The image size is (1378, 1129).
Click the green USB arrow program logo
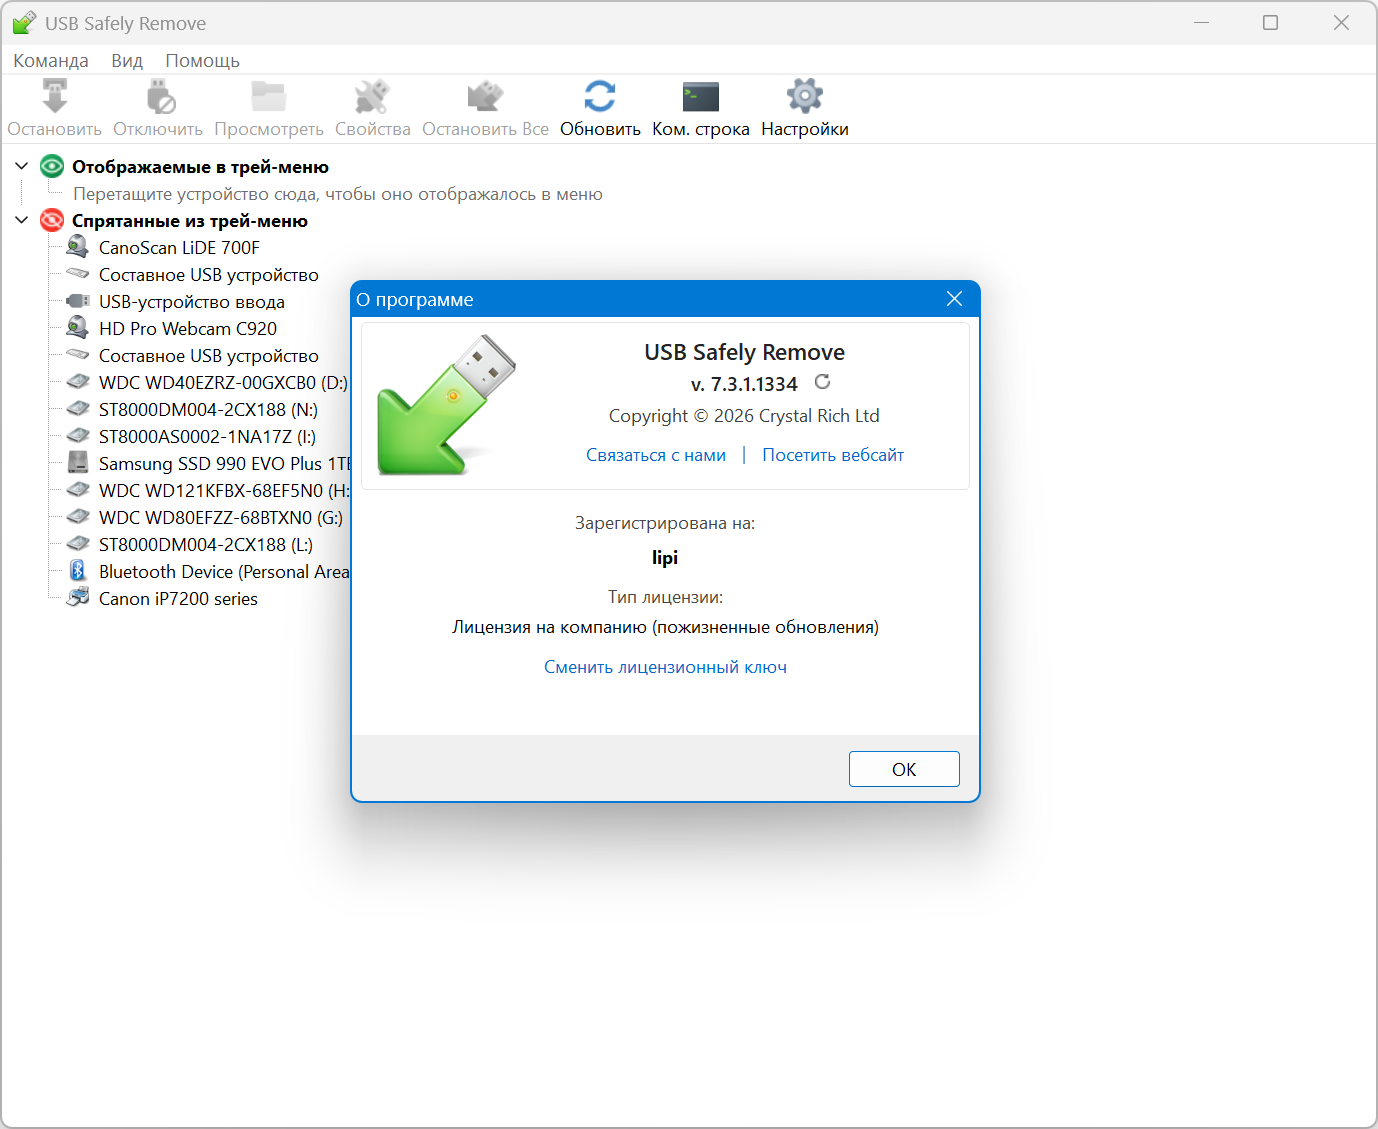tap(445, 406)
